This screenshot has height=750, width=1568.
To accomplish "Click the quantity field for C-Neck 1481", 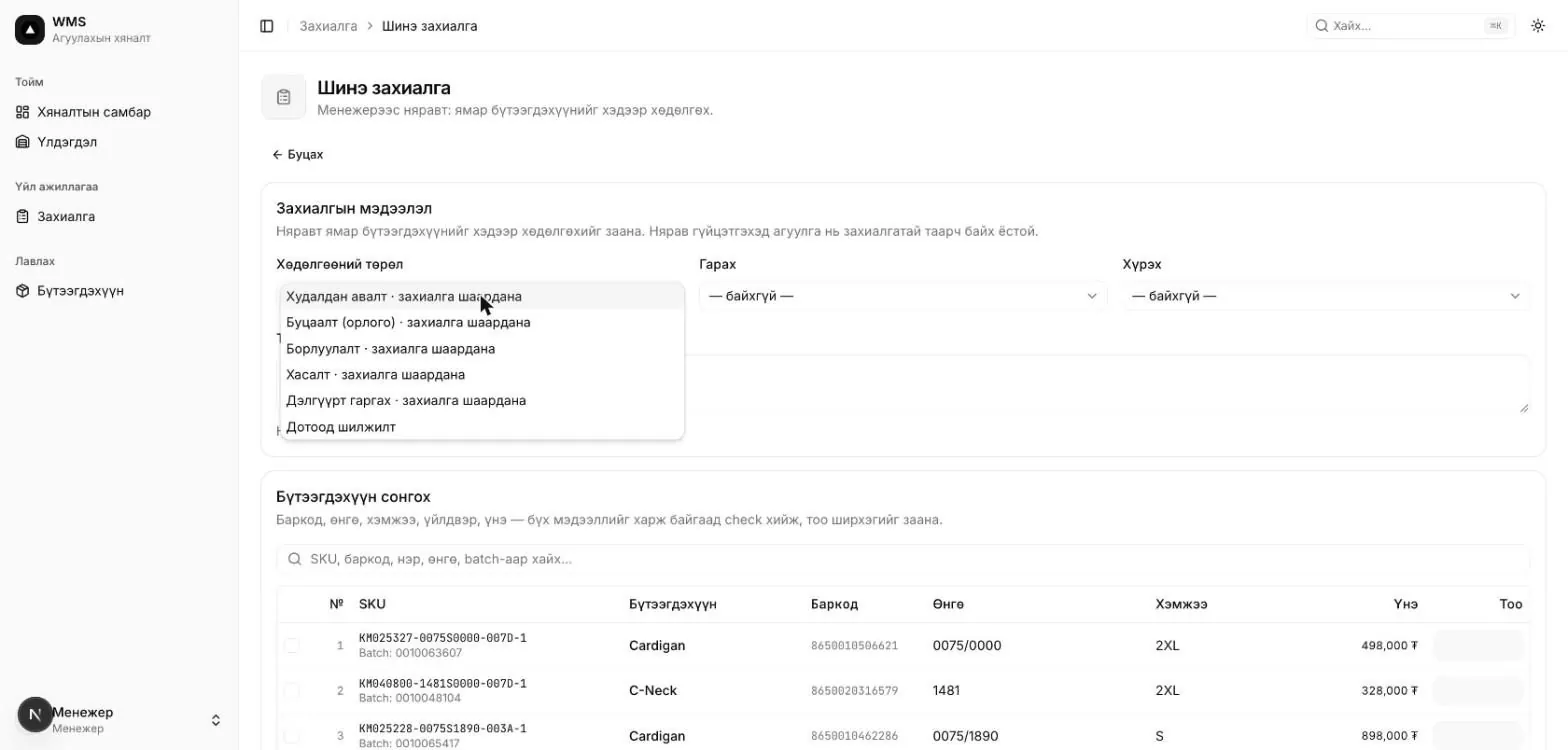I will click(1478, 691).
